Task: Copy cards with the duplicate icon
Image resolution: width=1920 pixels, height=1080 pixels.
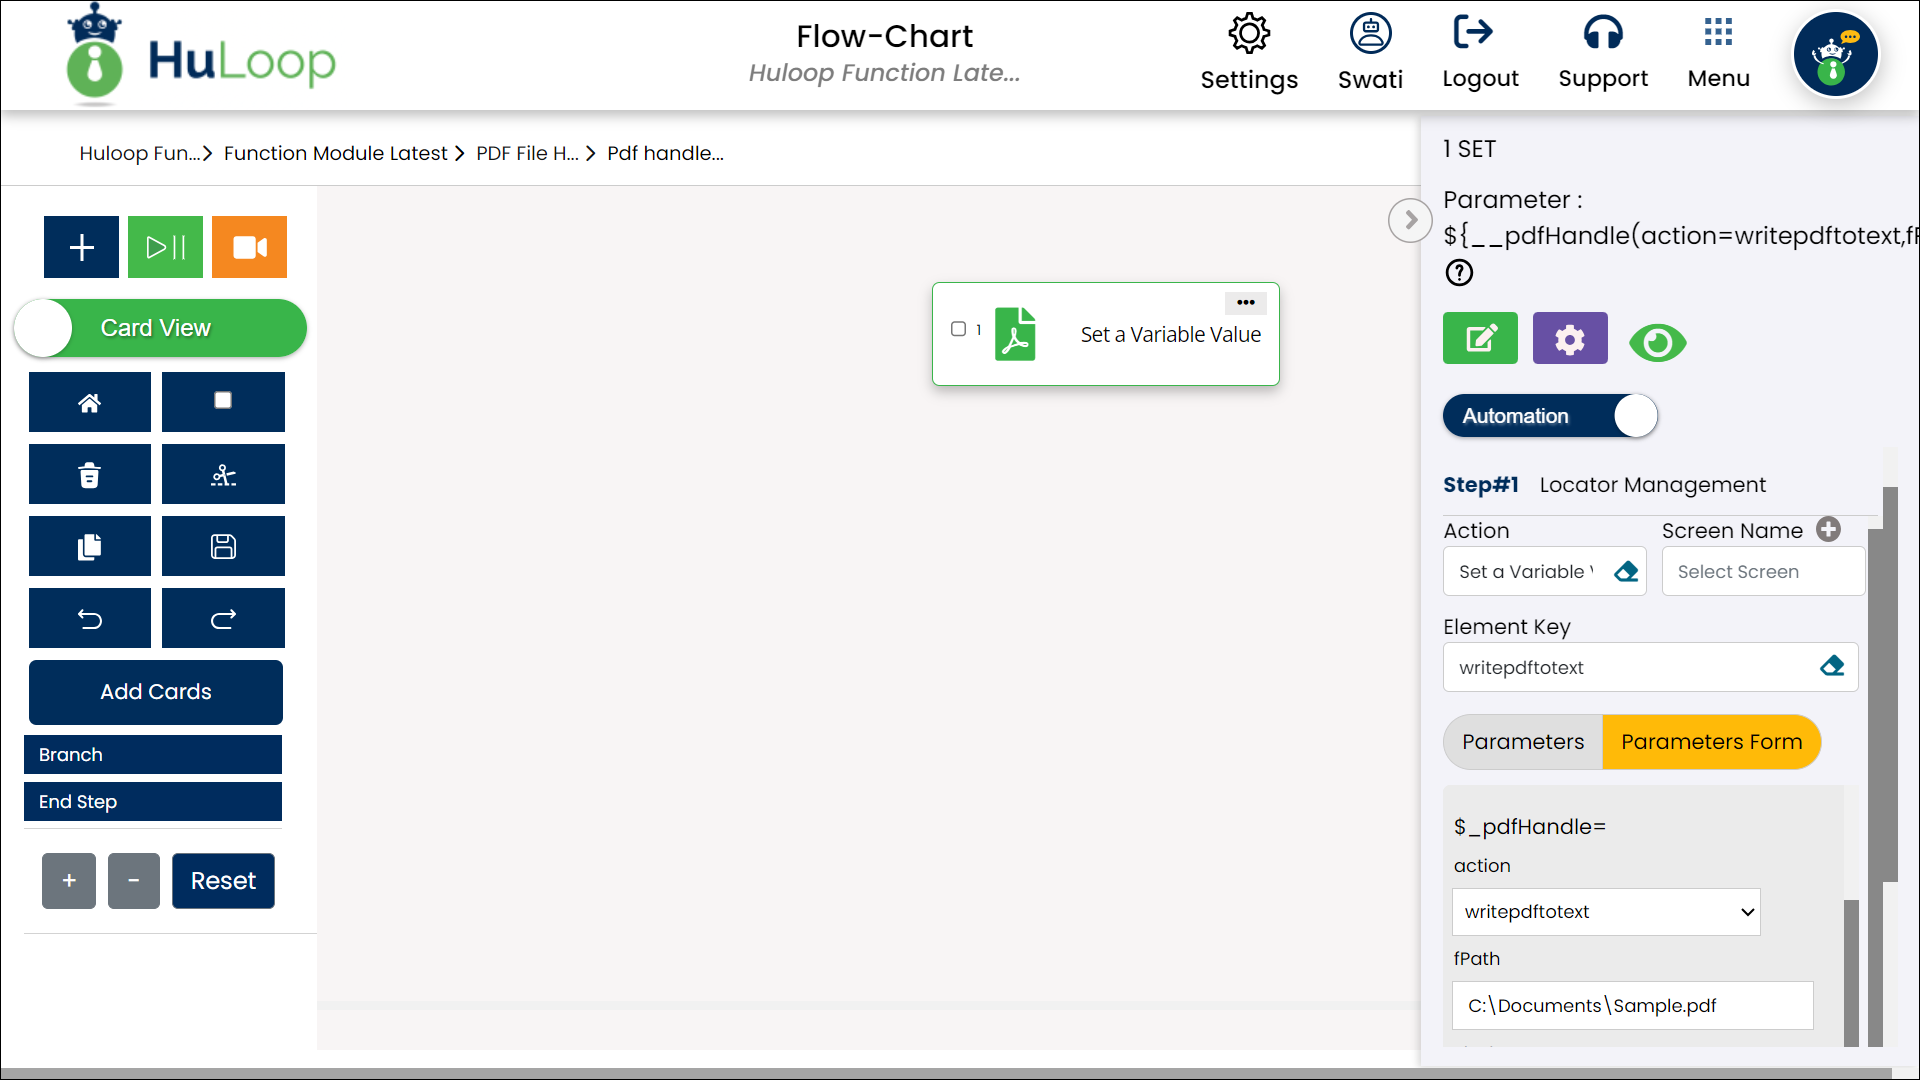Action: click(90, 546)
